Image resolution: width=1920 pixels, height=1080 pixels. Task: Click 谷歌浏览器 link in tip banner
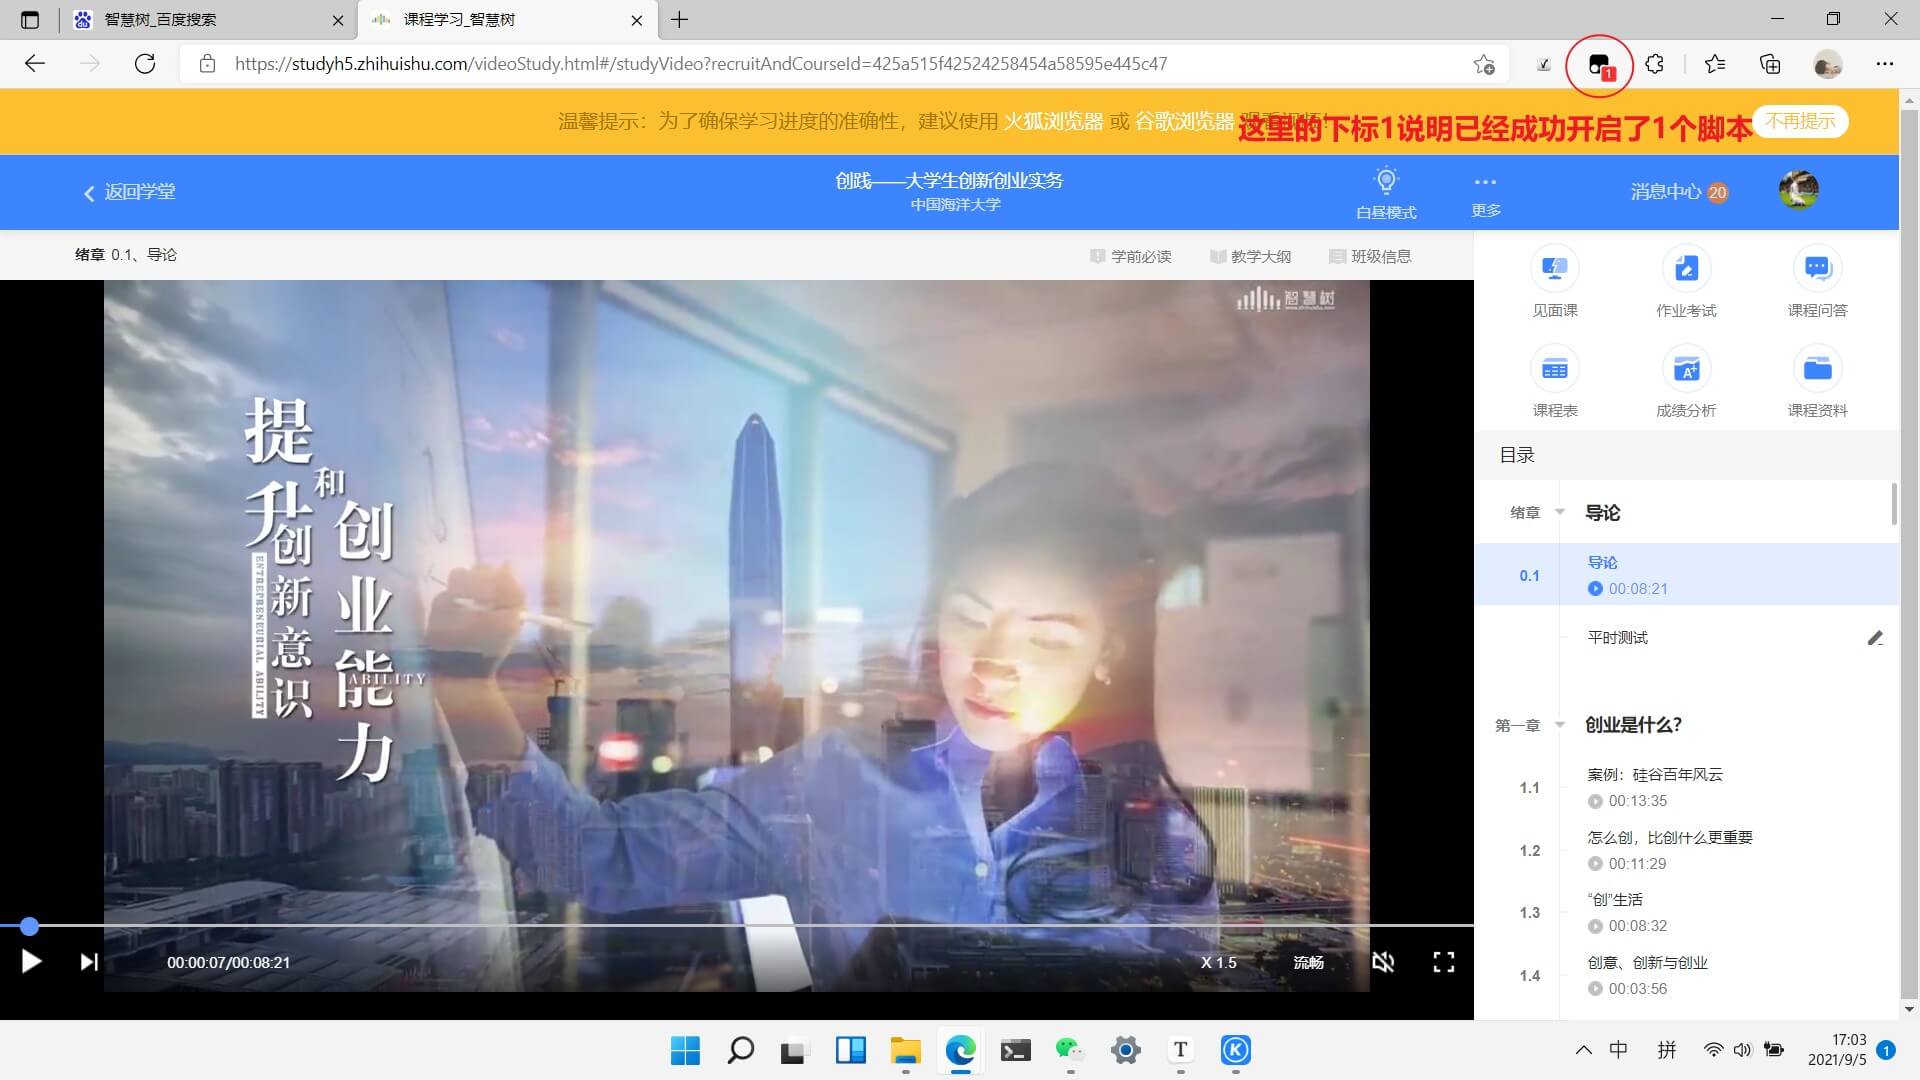pyautogui.click(x=1184, y=121)
